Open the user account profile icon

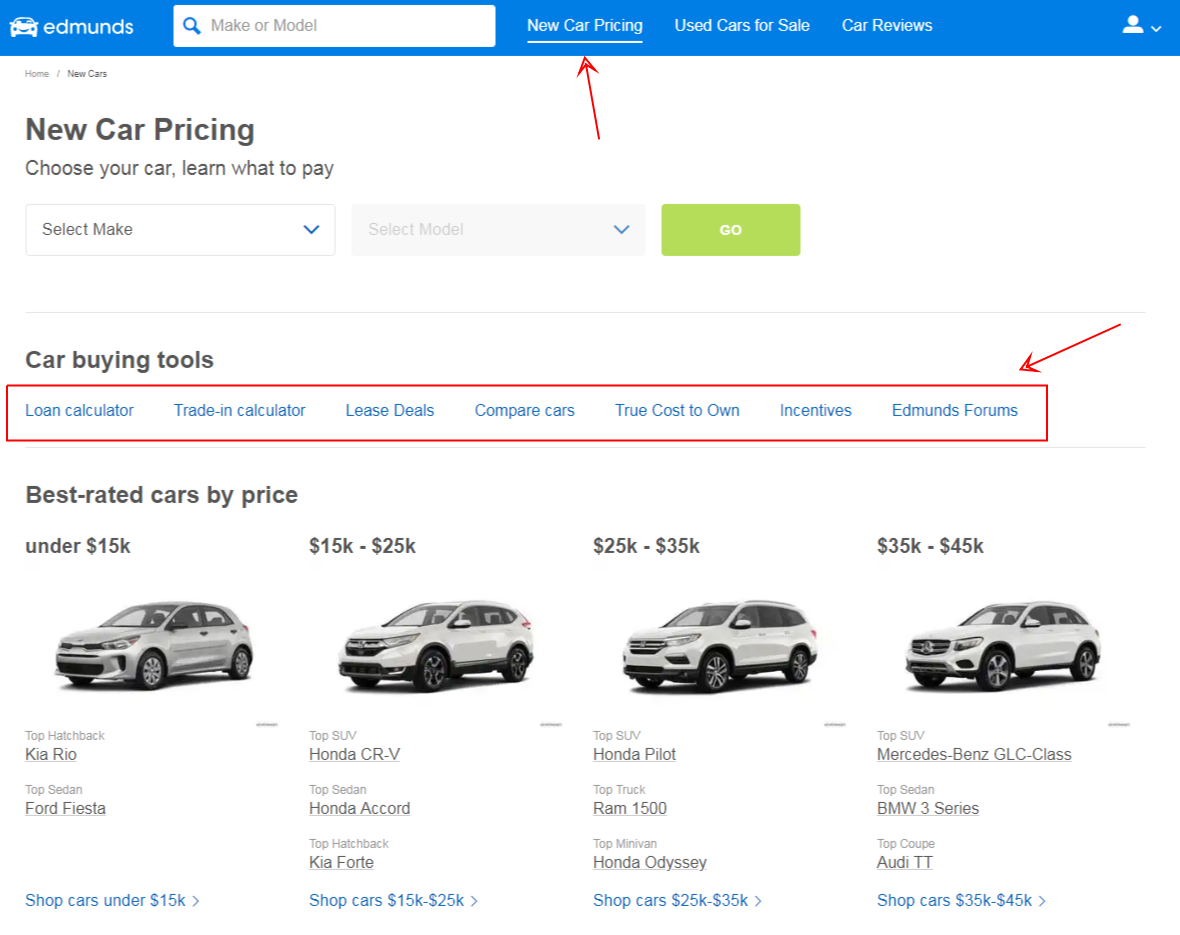[1133, 25]
